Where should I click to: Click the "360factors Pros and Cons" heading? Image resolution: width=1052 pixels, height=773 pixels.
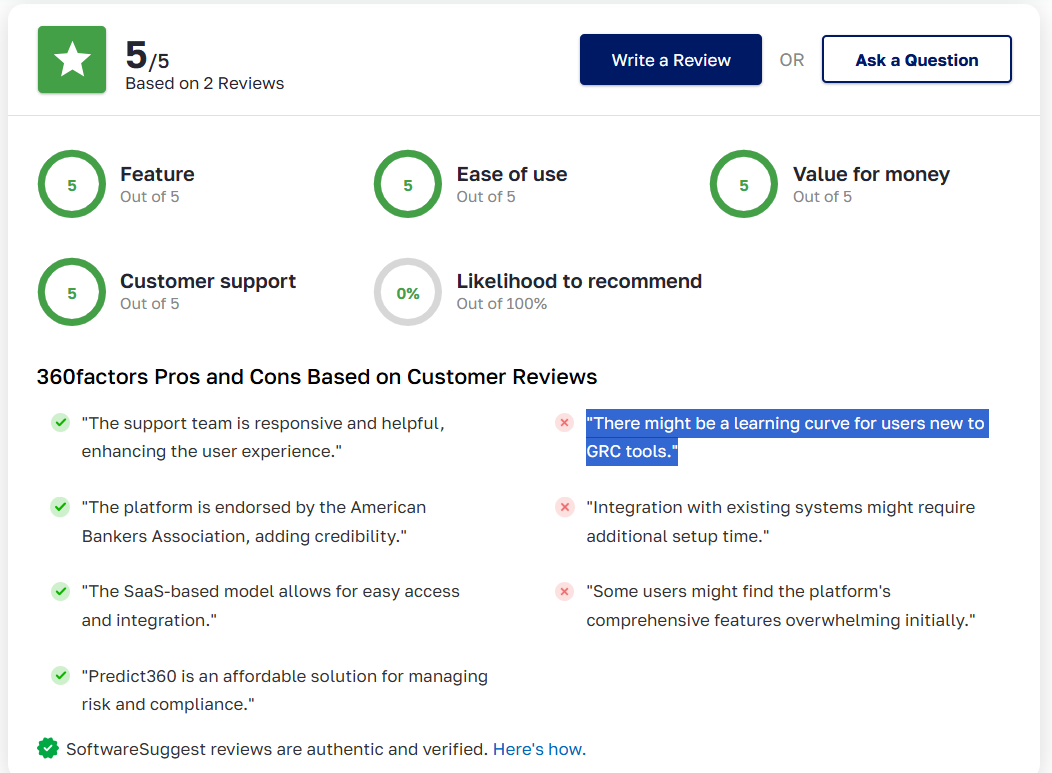tap(317, 377)
